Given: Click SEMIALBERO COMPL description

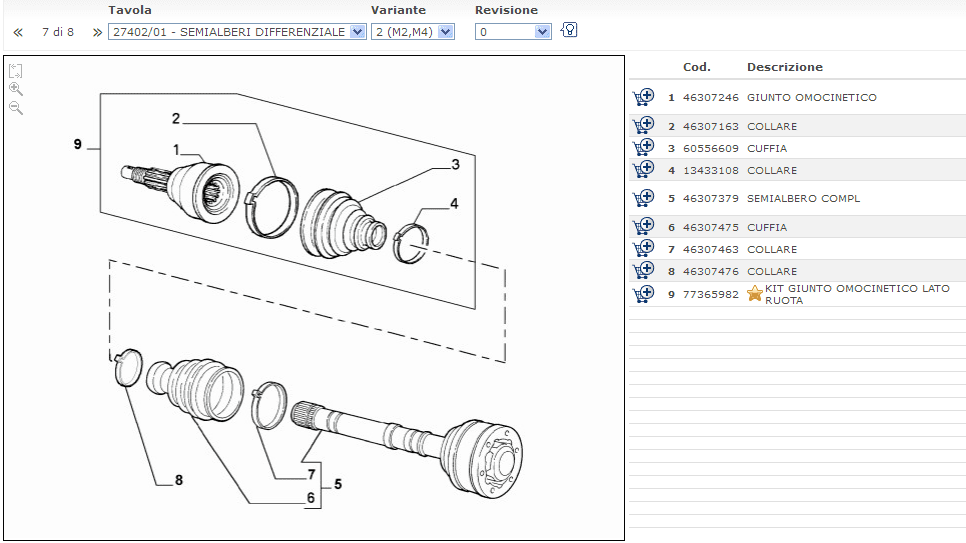Looking at the screenshot, I should [803, 198].
